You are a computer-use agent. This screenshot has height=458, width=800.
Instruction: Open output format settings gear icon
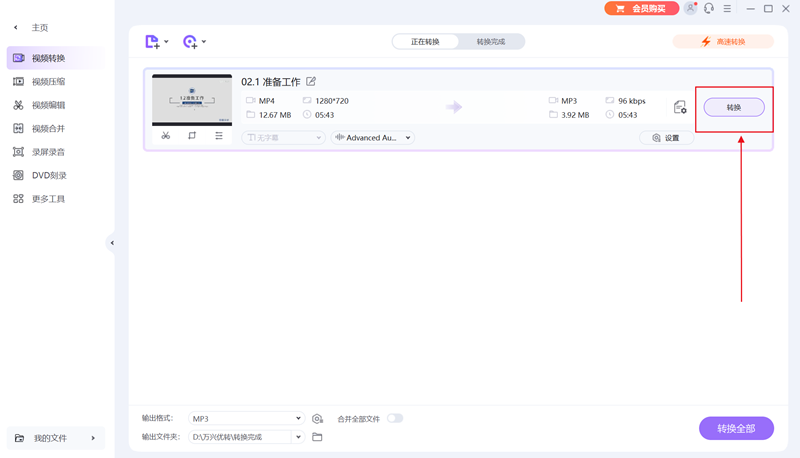click(317, 419)
